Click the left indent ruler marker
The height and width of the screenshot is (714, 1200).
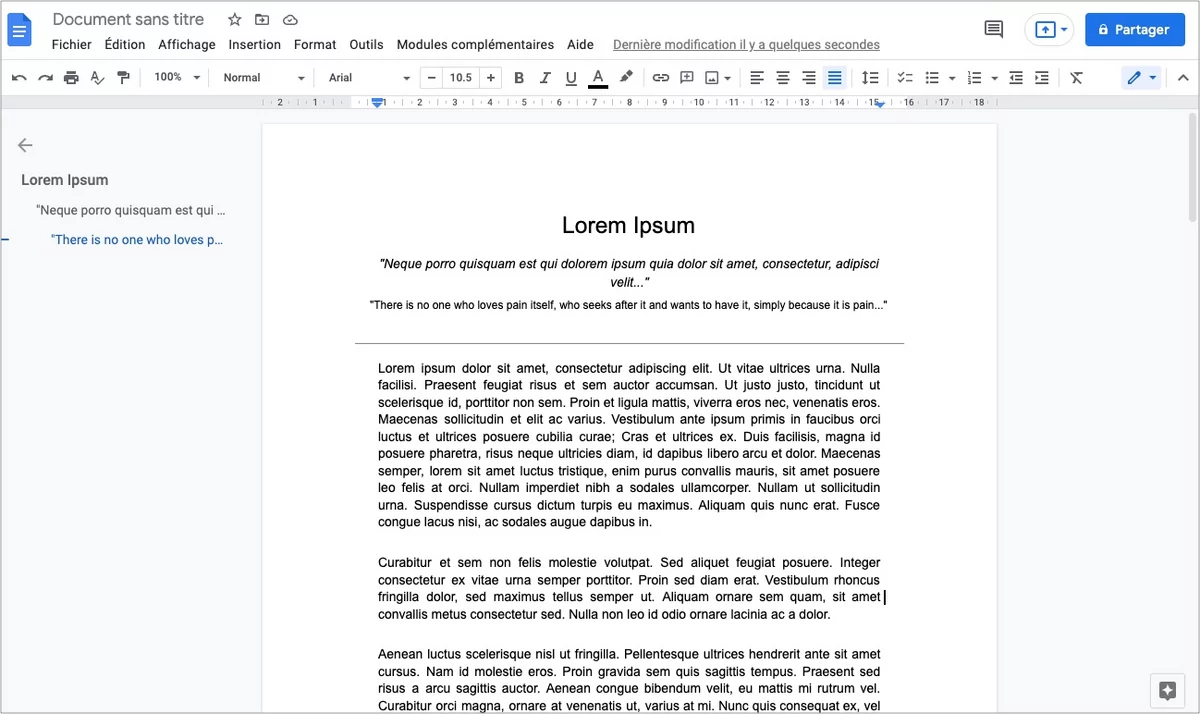point(377,102)
